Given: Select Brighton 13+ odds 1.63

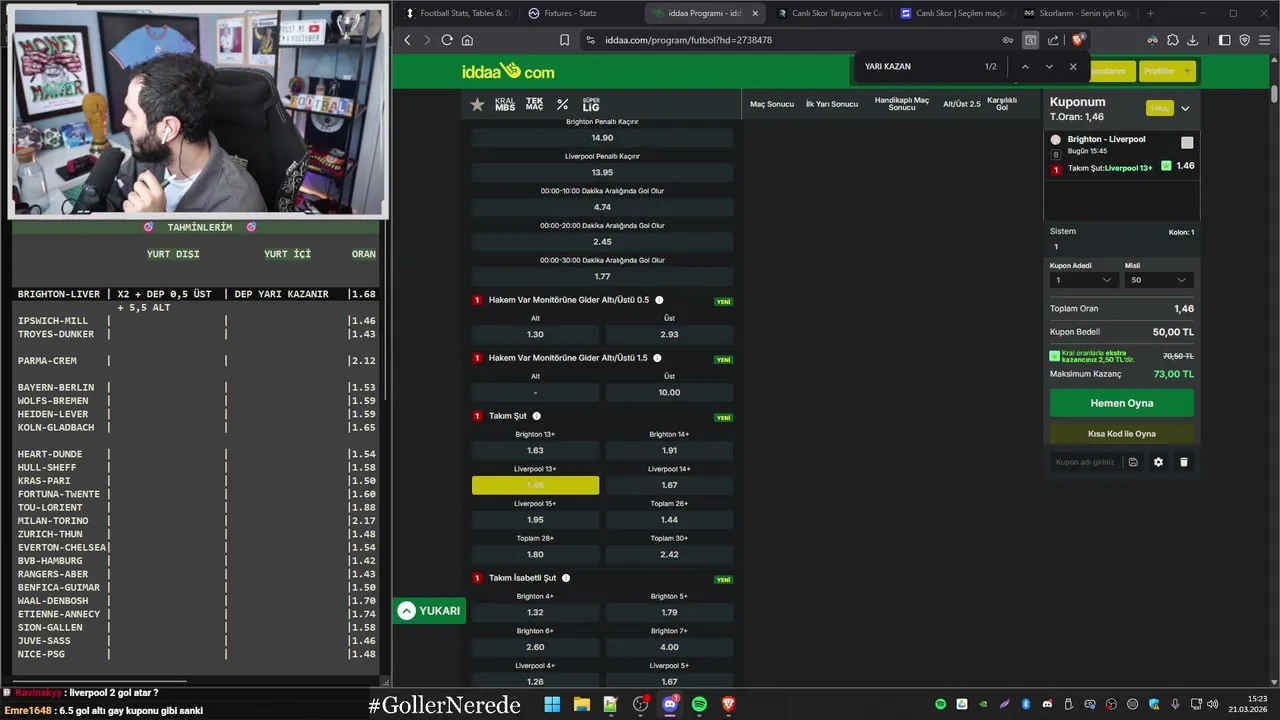Looking at the screenshot, I should 535,450.
